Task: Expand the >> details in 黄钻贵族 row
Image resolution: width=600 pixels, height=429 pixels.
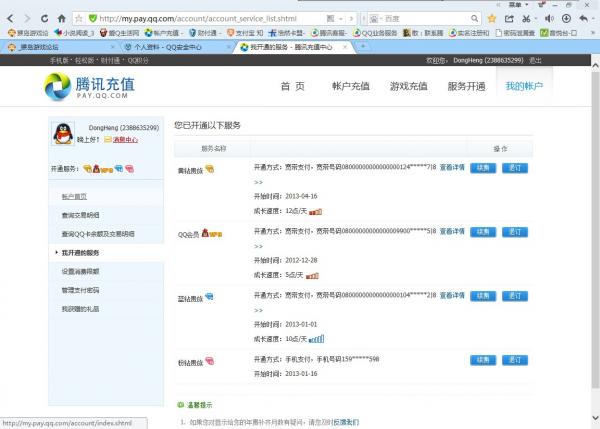Action: point(259,182)
